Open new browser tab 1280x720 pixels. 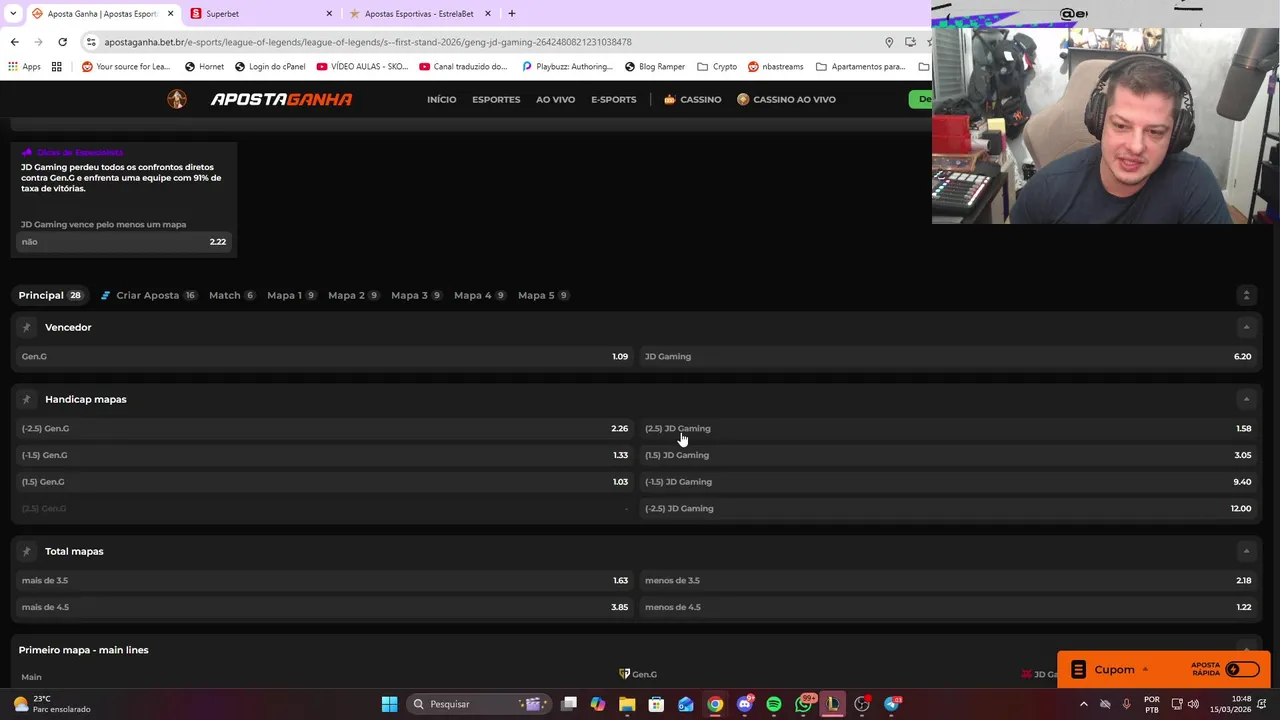coord(511,14)
